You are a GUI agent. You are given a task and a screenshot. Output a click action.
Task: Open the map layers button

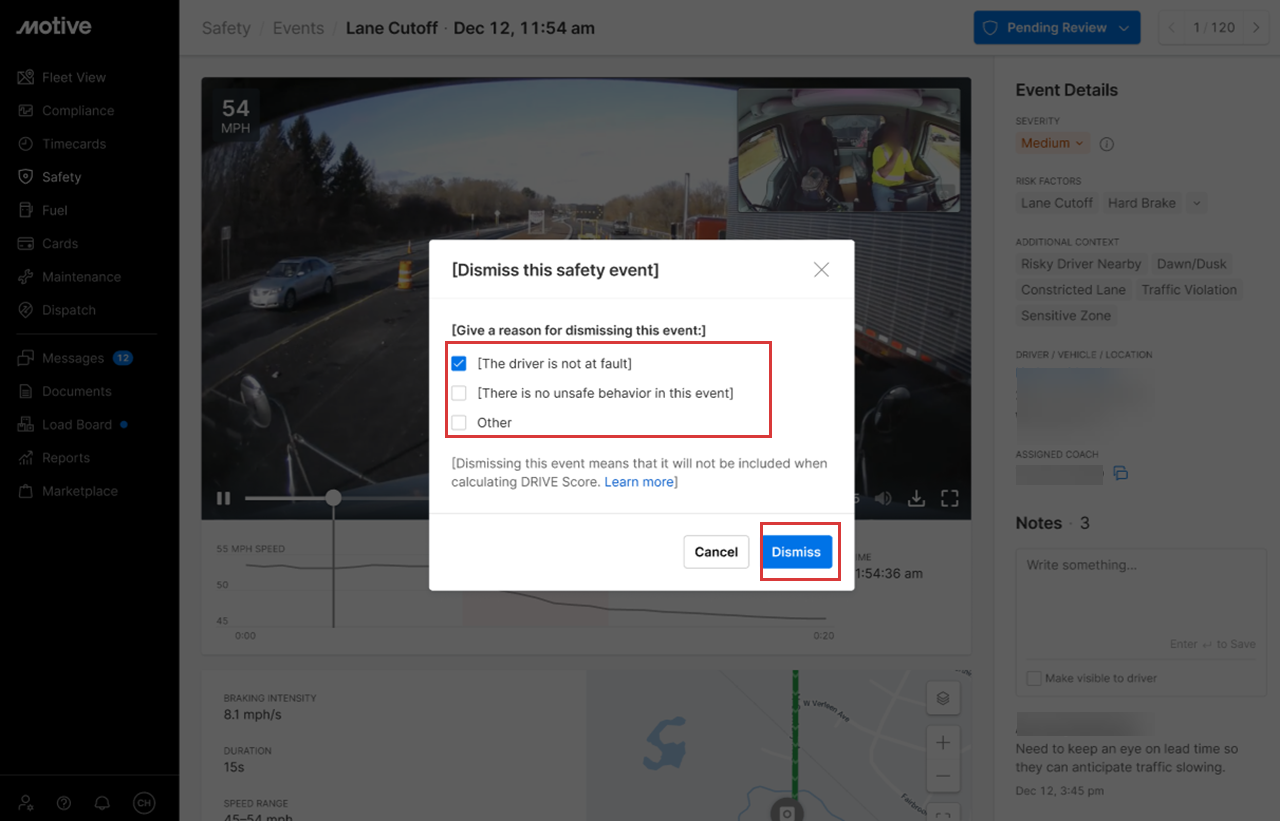click(943, 698)
